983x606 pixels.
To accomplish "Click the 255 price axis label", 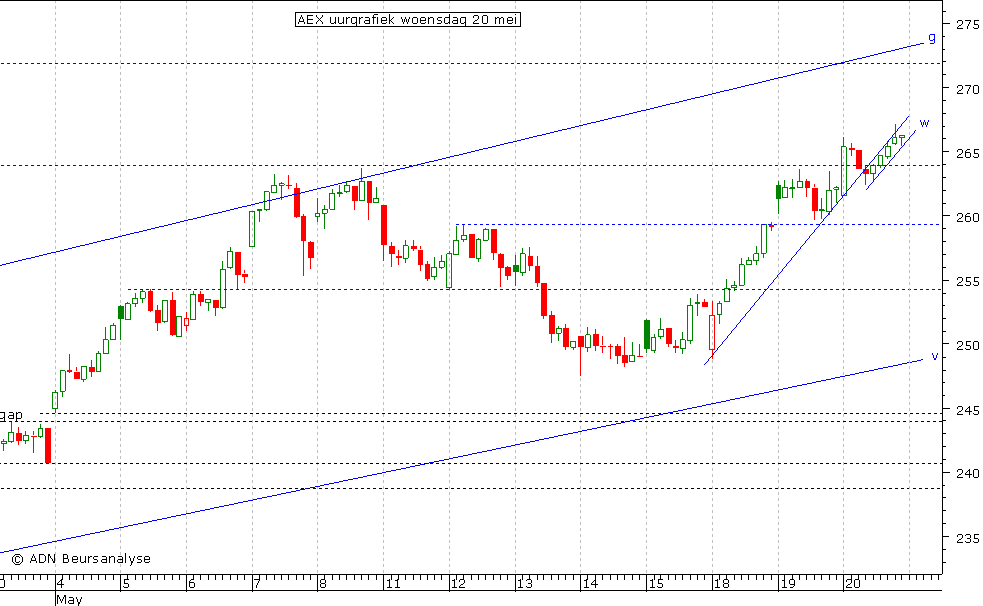I will coord(967,281).
